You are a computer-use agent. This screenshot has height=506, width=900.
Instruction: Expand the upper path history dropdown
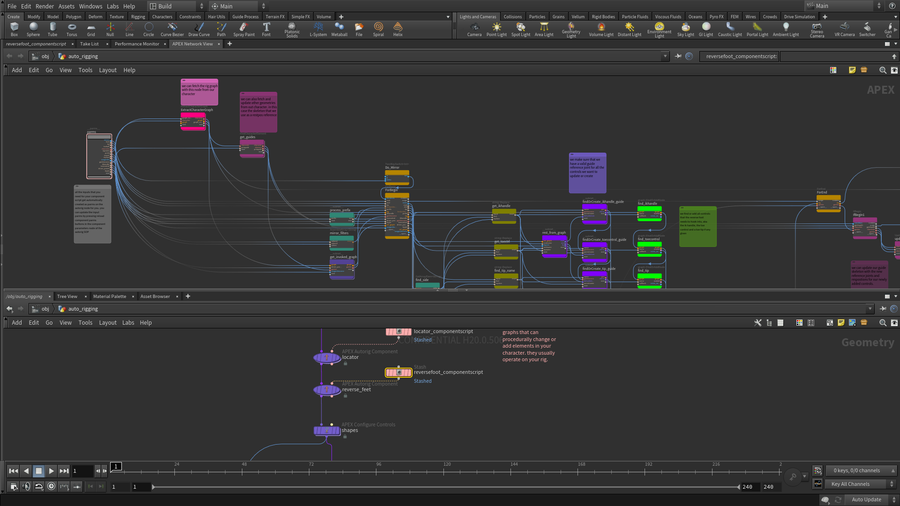665,56
